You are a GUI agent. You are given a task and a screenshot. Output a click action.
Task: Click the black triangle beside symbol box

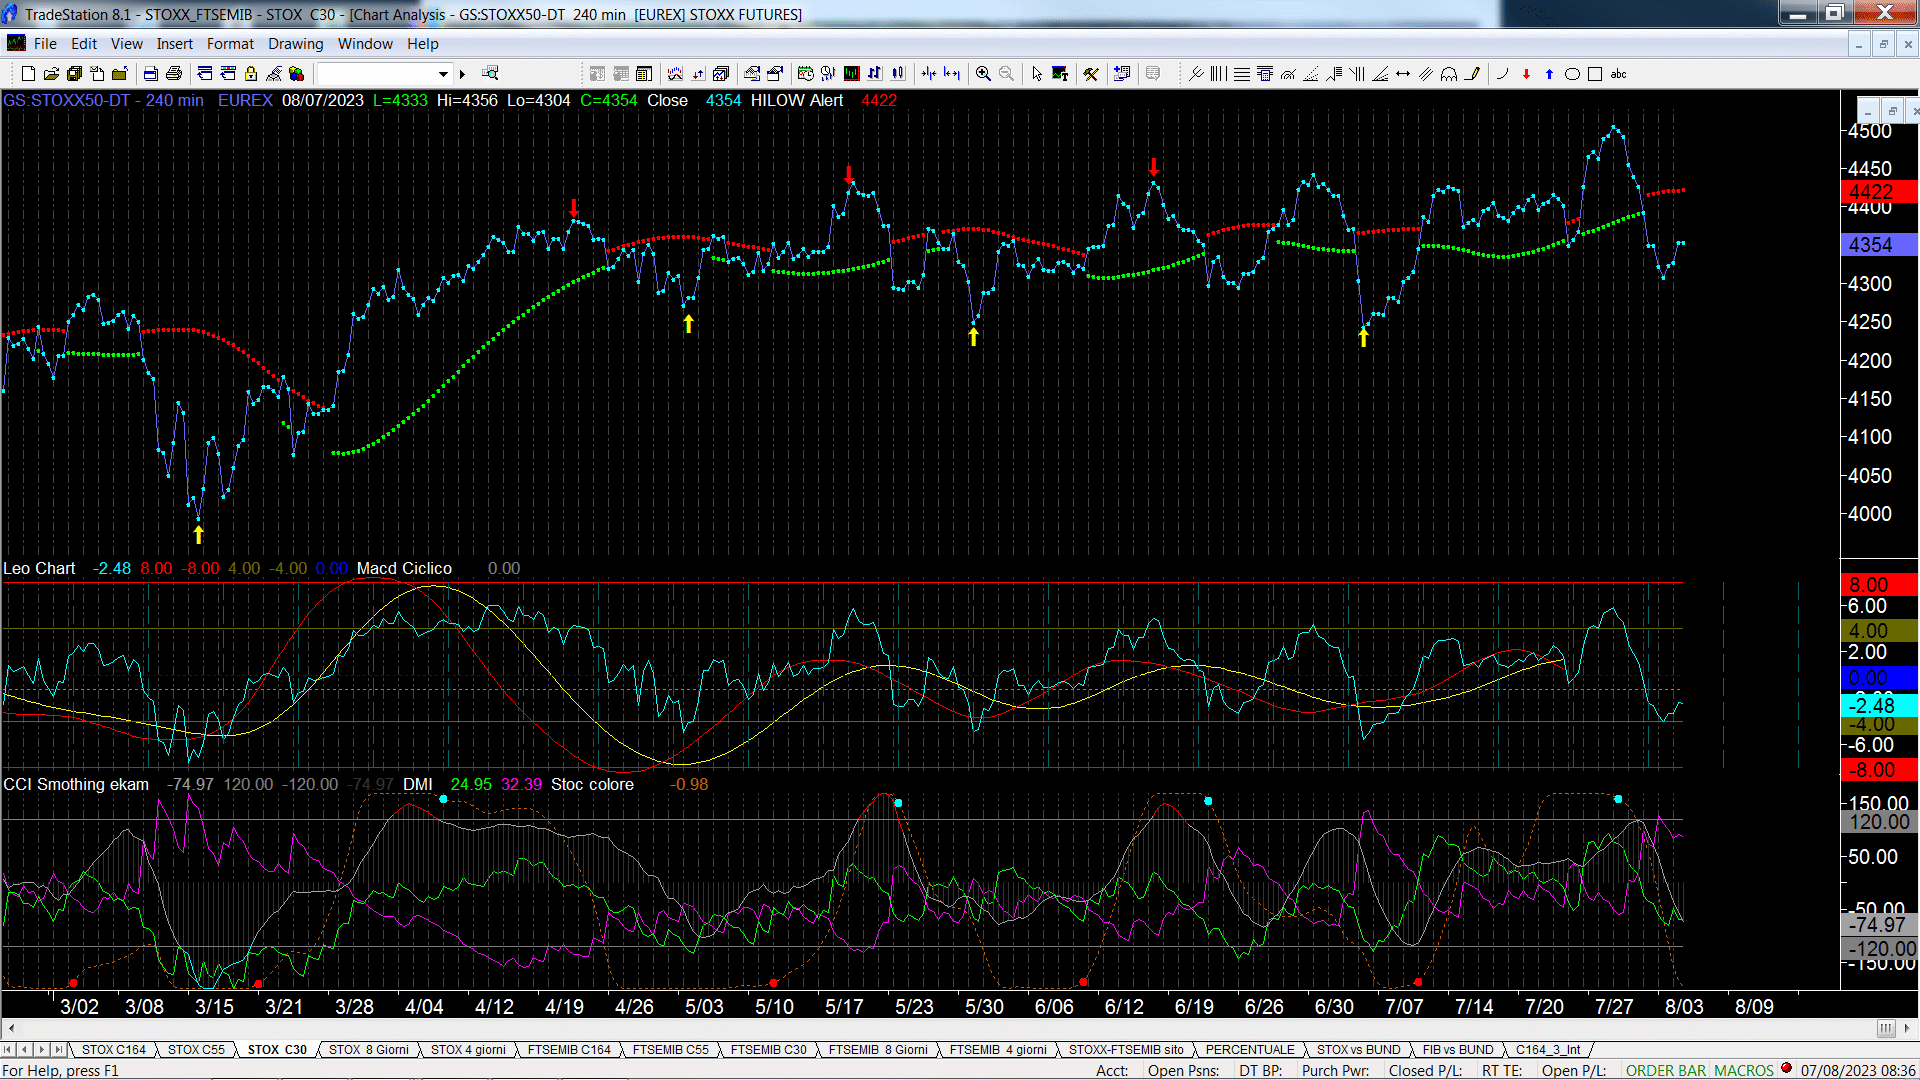coord(462,74)
